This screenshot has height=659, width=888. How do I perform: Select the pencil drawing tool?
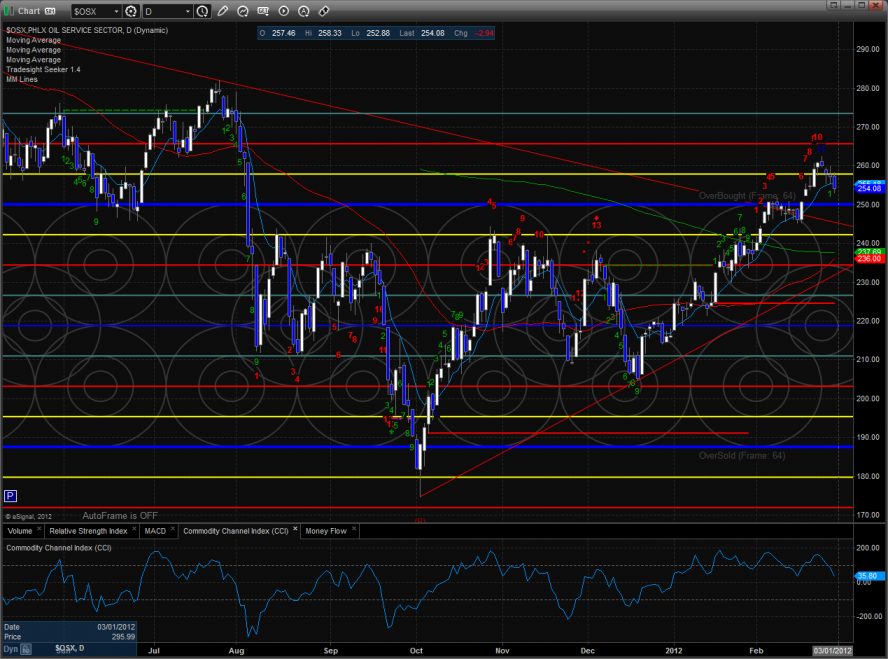point(222,11)
